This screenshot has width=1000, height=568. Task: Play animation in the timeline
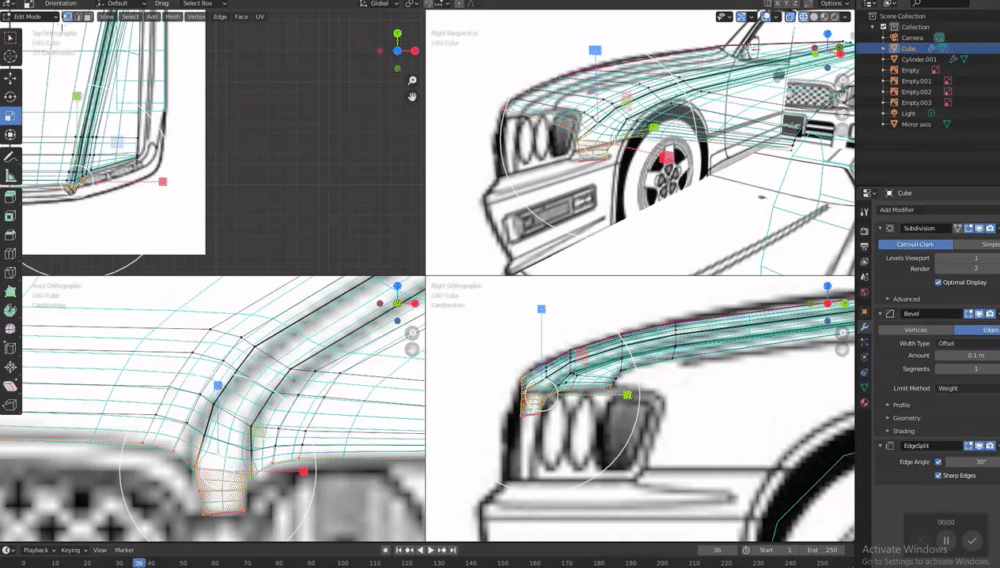(431, 550)
